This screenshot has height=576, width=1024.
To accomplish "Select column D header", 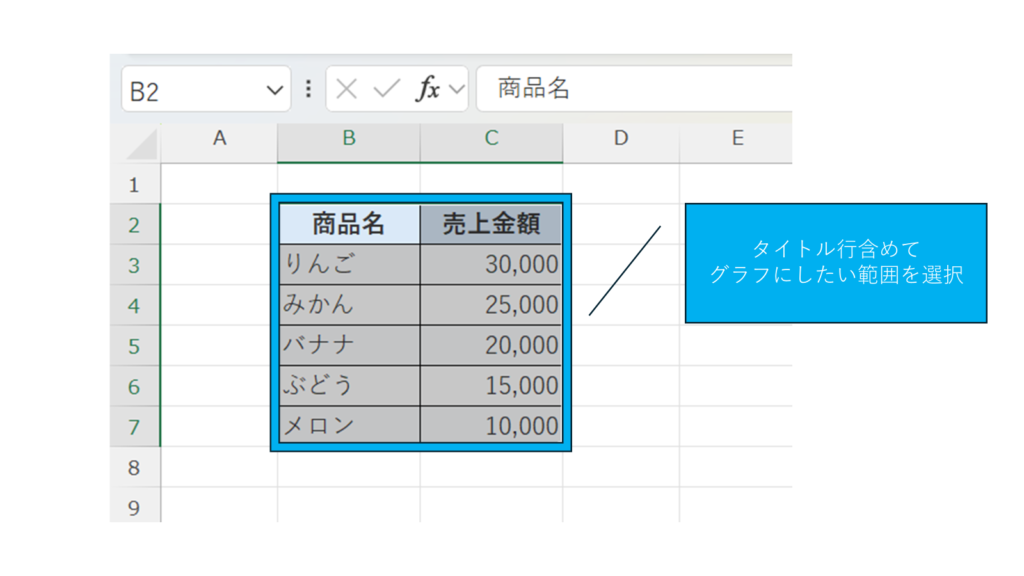I will pyautogui.click(x=620, y=139).
